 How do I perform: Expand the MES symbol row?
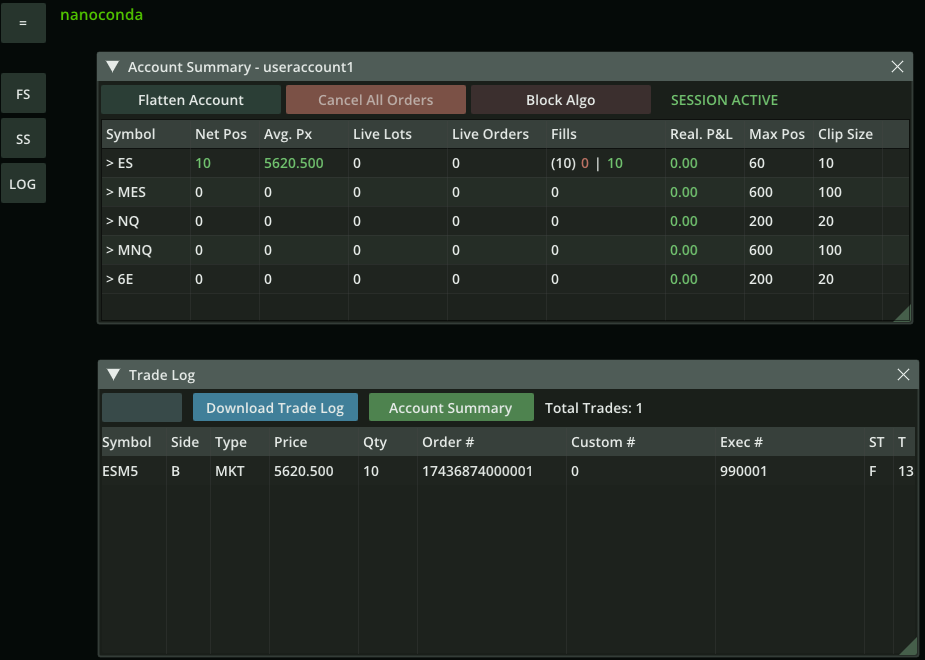125,192
